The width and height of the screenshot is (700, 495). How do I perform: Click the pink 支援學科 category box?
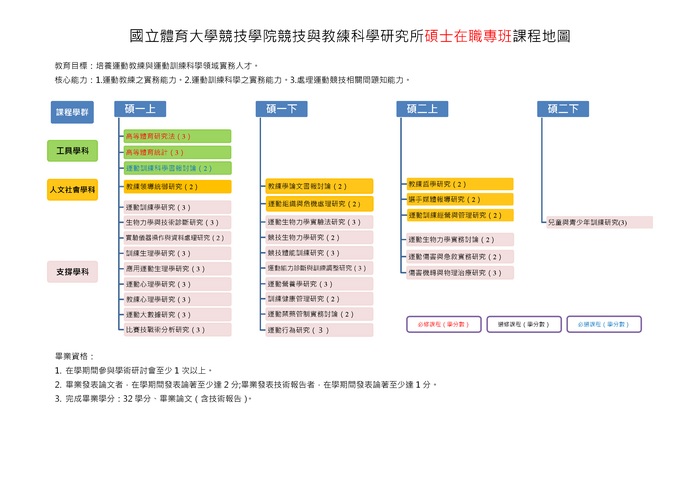[72, 271]
